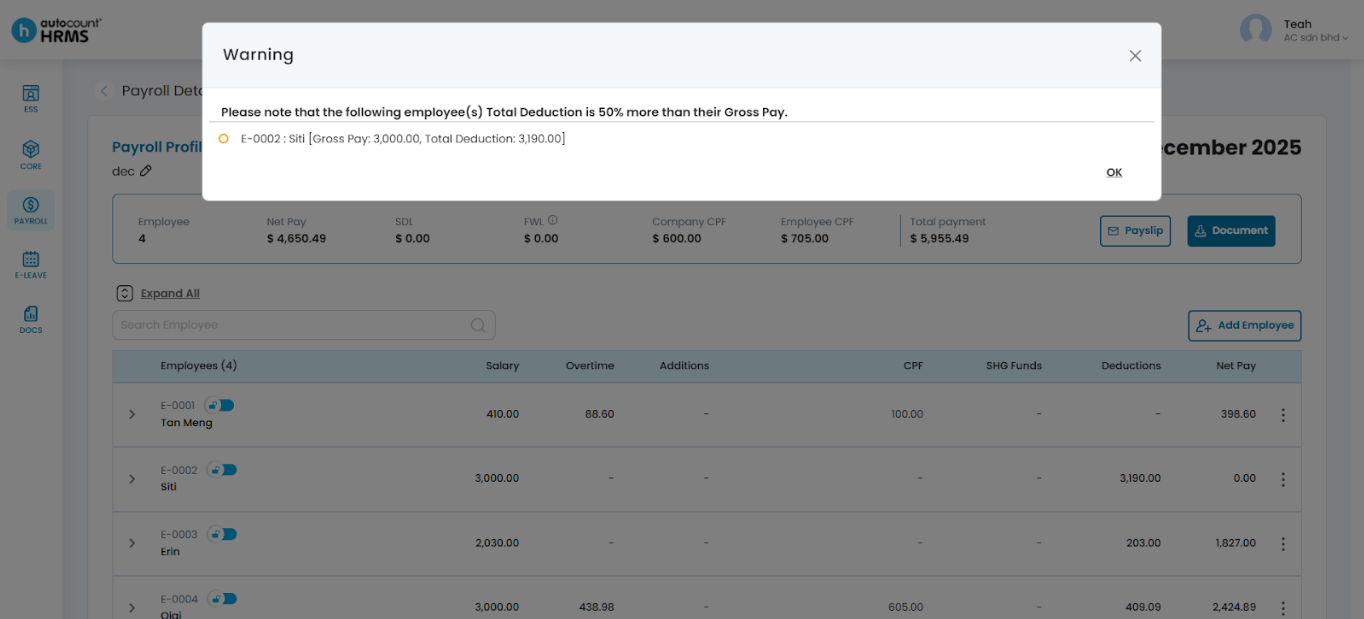Toggle the lock switch for E-0004
Screen dimensions: 1364x619
[x=221, y=599]
